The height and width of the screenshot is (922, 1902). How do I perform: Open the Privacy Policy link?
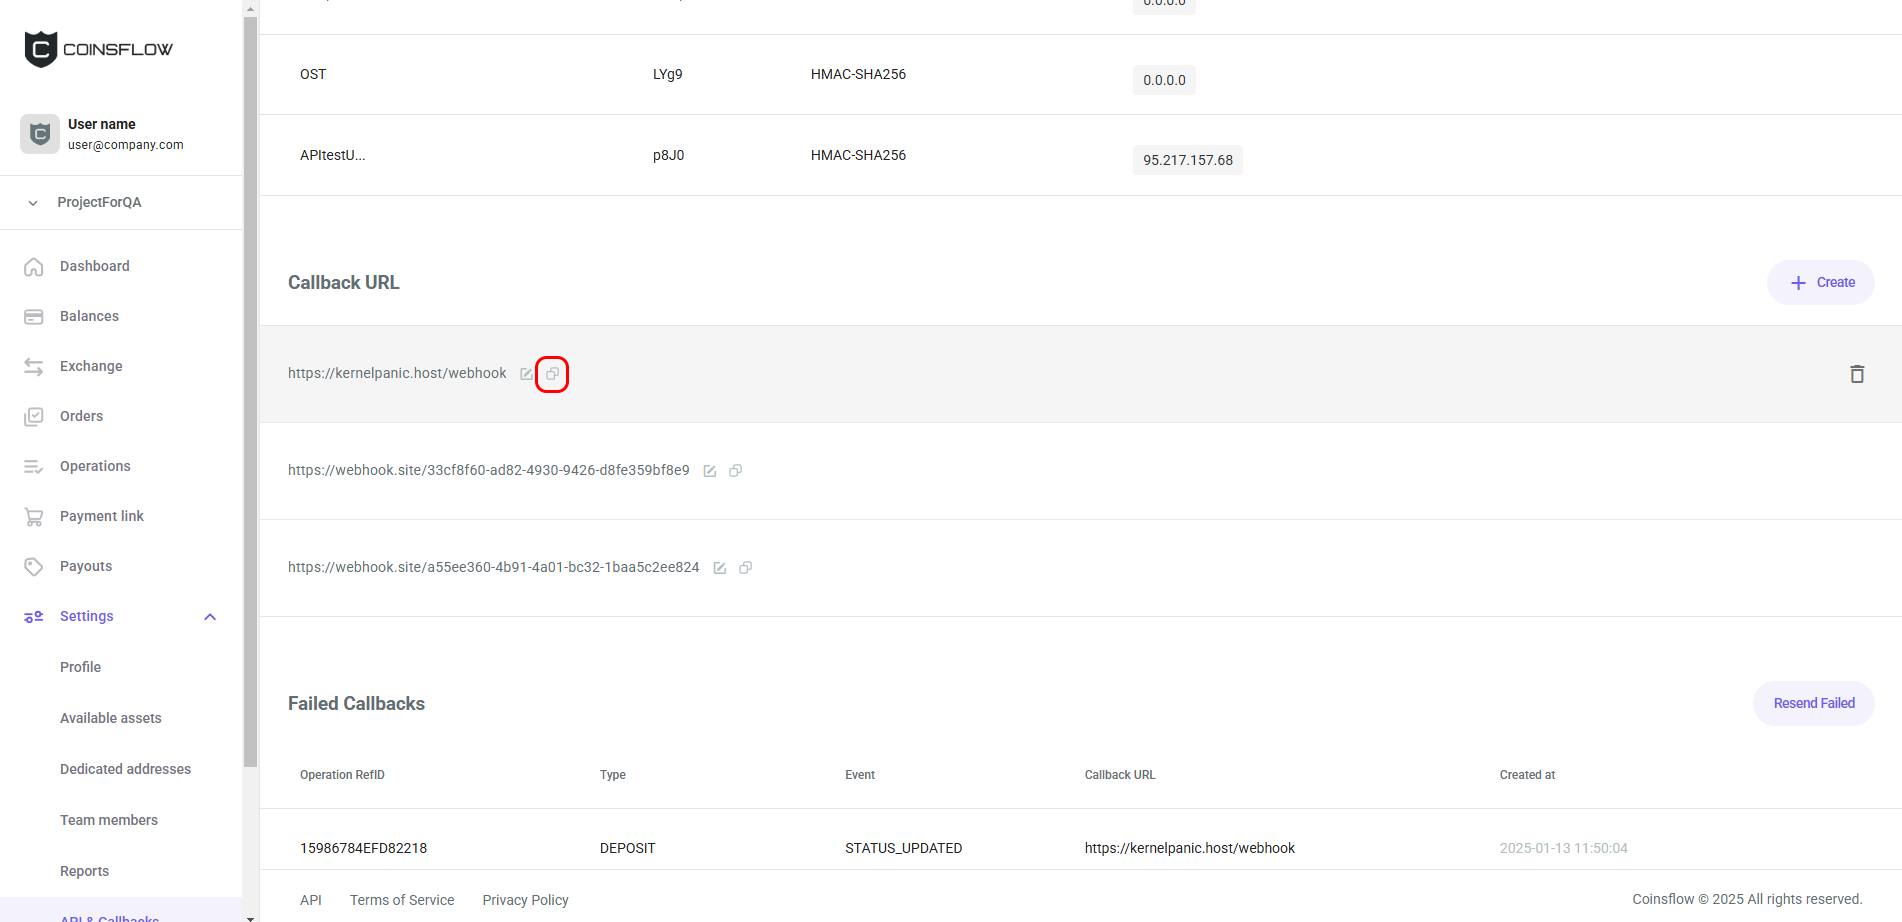click(x=525, y=900)
